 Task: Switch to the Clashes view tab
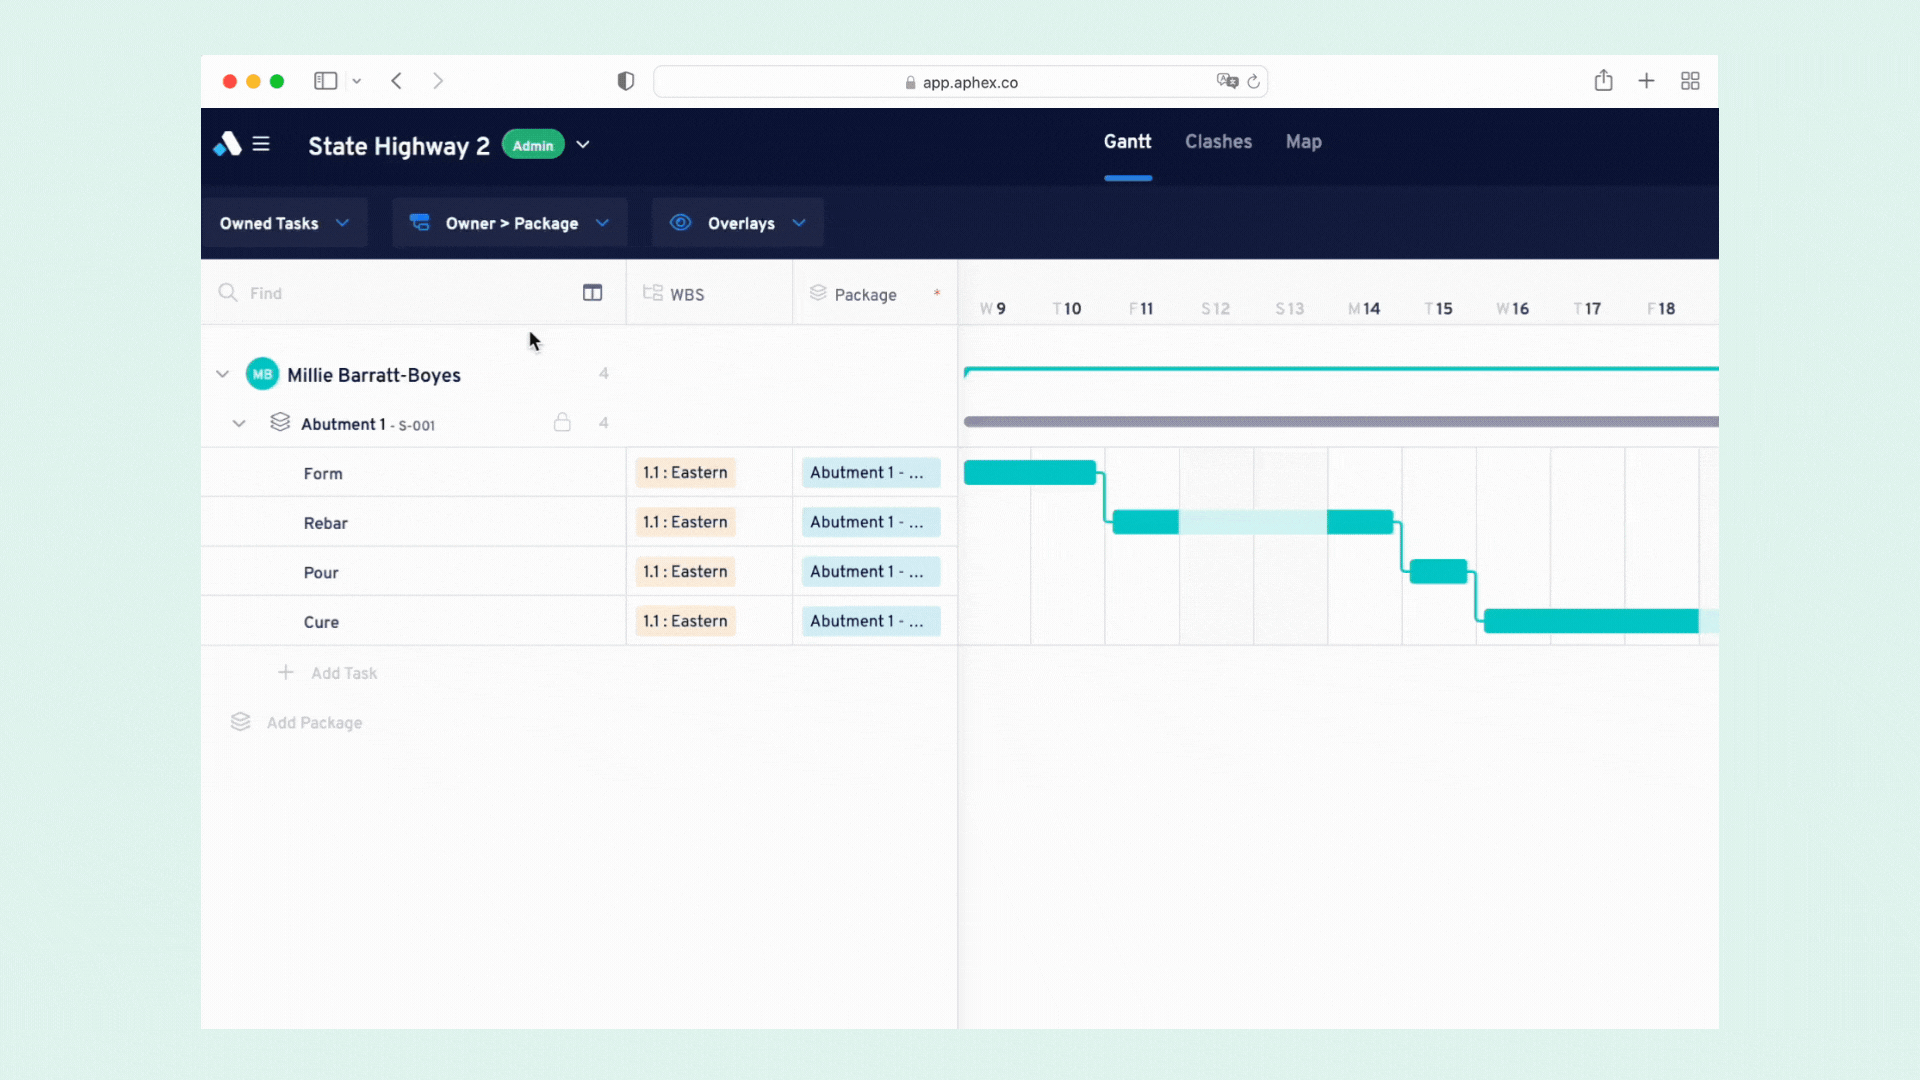coord(1218,141)
